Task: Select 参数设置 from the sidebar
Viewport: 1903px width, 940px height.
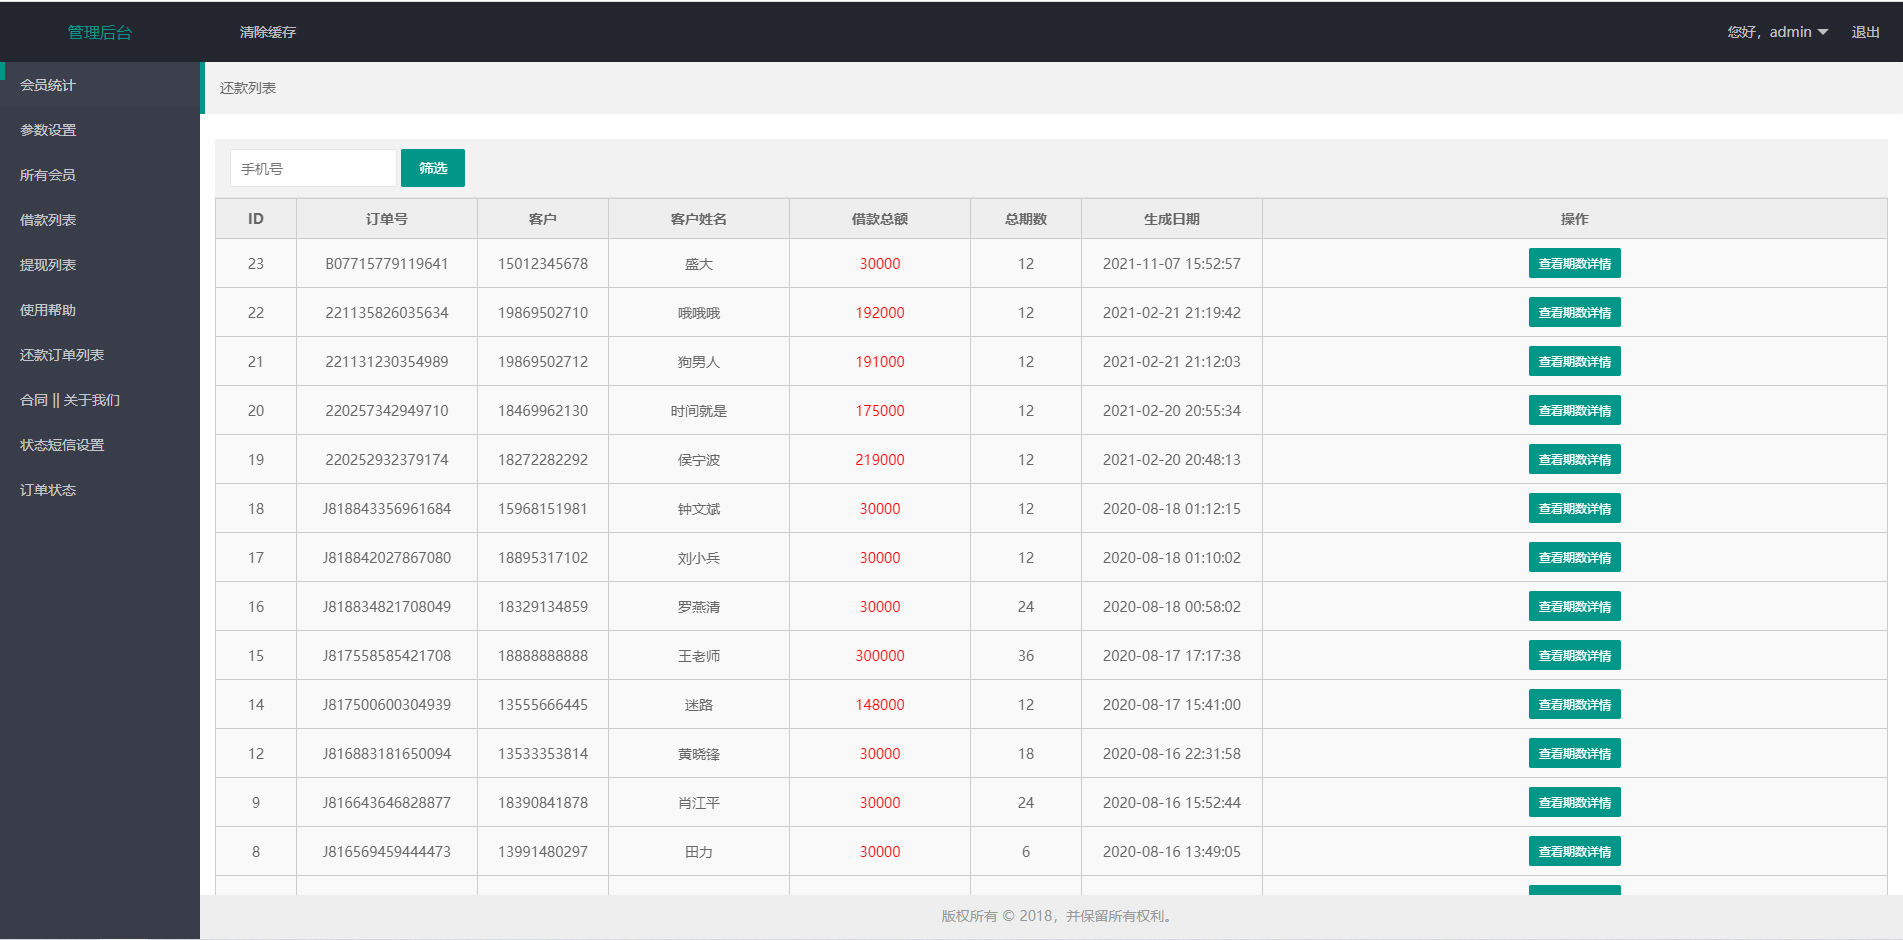Action: click(x=49, y=130)
